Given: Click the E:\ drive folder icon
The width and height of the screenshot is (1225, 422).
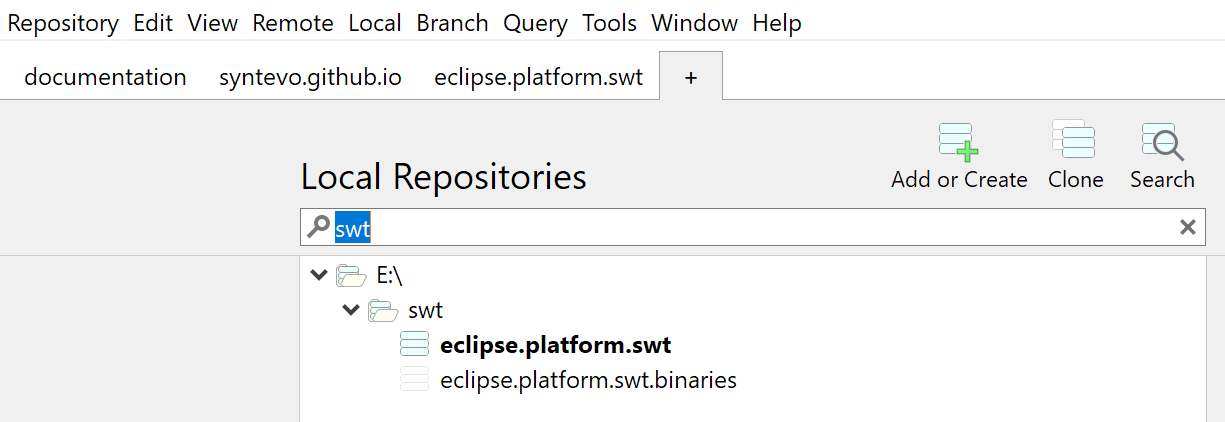Looking at the screenshot, I should pos(350,275).
